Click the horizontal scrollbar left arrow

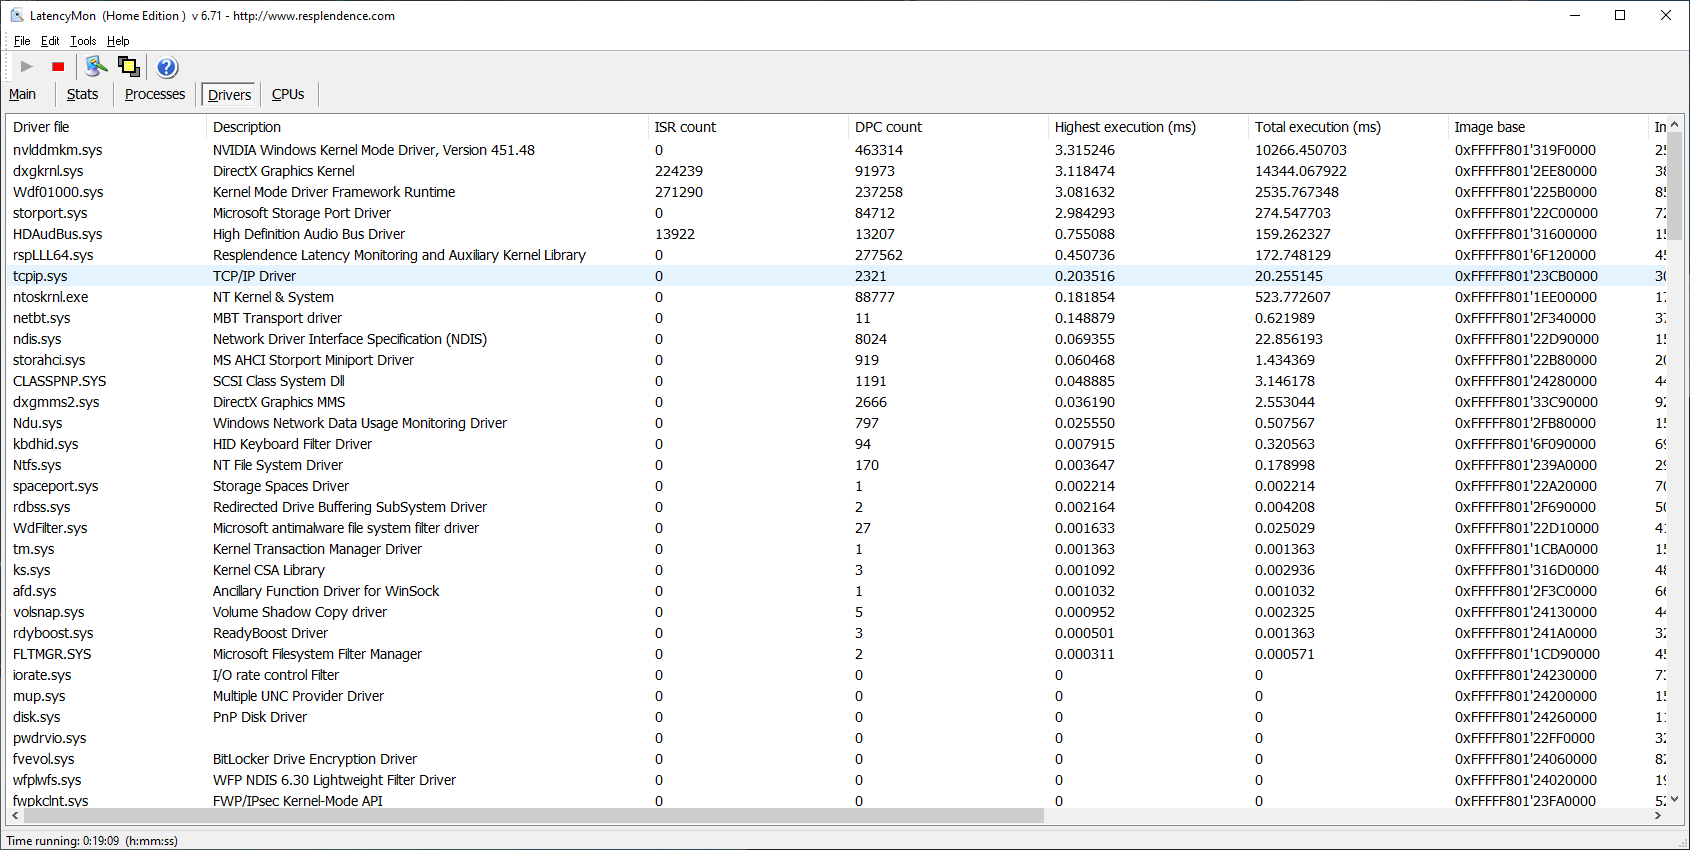pos(14,815)
